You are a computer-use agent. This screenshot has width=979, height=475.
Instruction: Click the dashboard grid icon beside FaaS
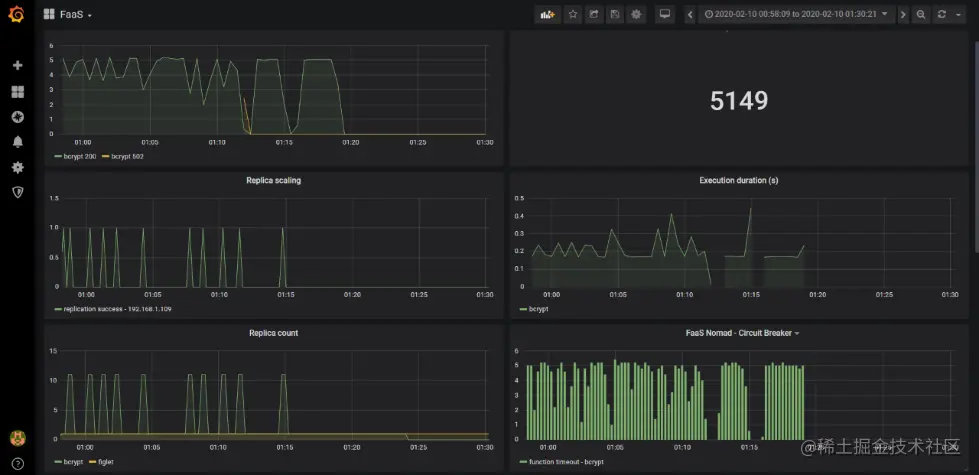(49, 14)
